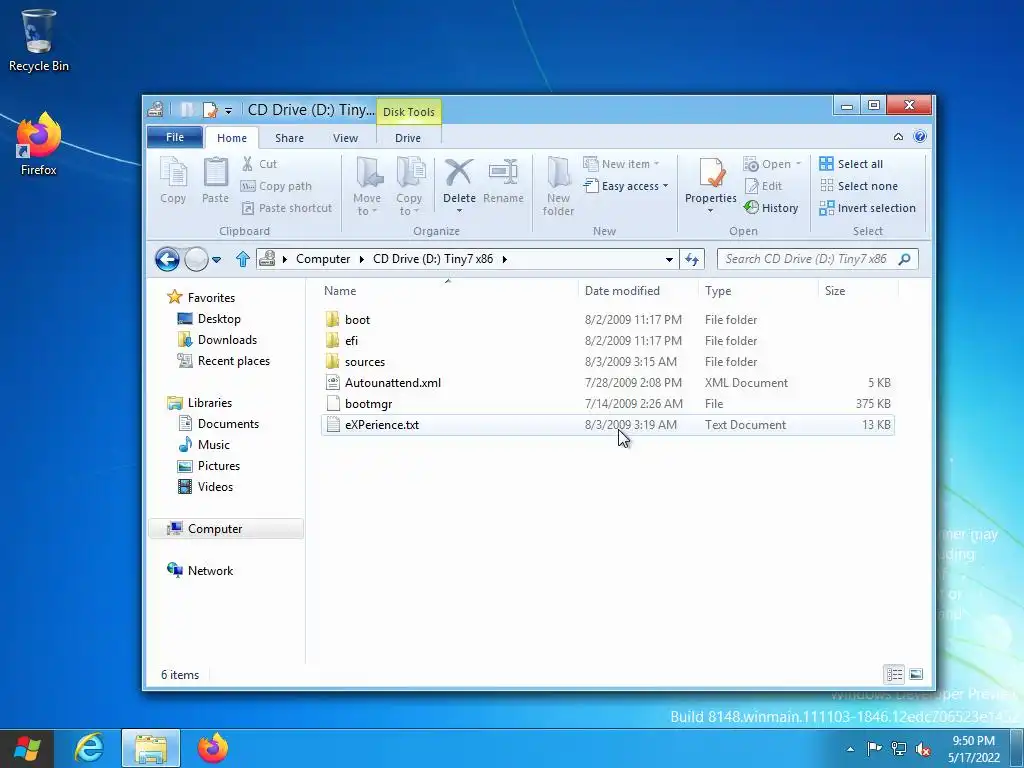Click Select all in Select group
1024x768 pixels.
(851, 164)
